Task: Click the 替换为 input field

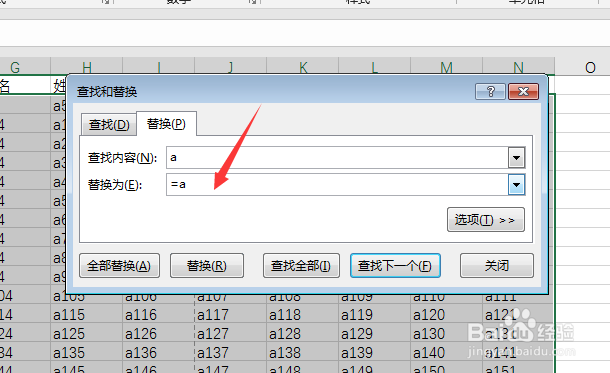Action: pos(337,185)
